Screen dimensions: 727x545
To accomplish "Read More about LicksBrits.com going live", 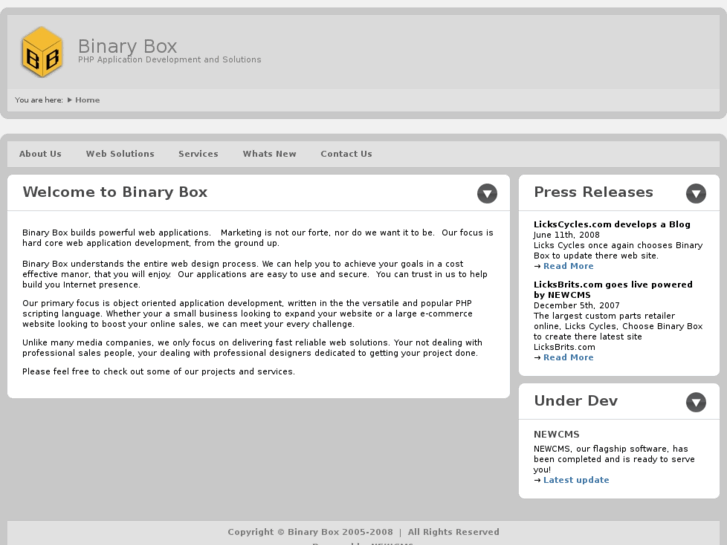I will pos(568,358).
